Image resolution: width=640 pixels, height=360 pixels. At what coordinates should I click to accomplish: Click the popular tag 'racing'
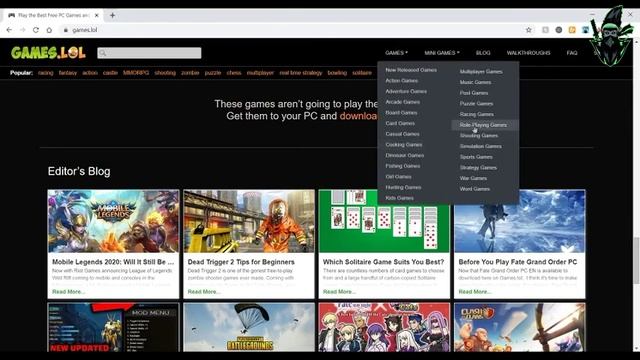tap(46, 73)
